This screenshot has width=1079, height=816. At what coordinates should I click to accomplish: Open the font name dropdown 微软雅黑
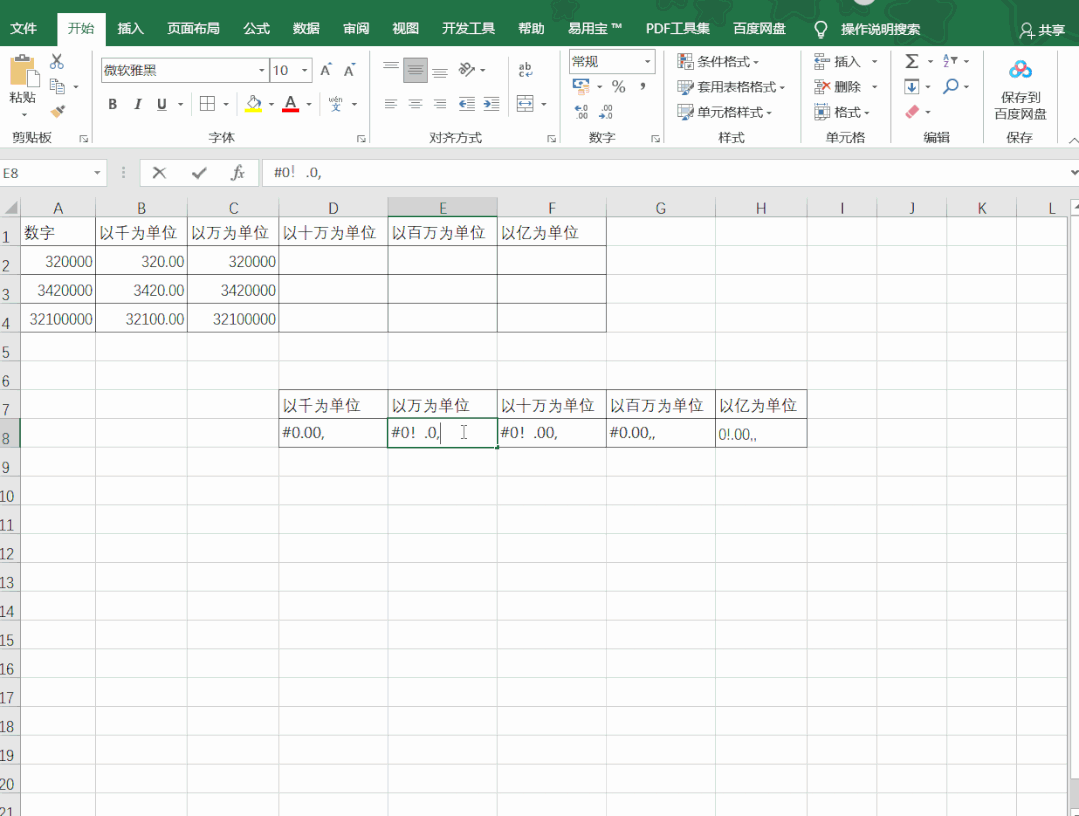click(261, 70)
